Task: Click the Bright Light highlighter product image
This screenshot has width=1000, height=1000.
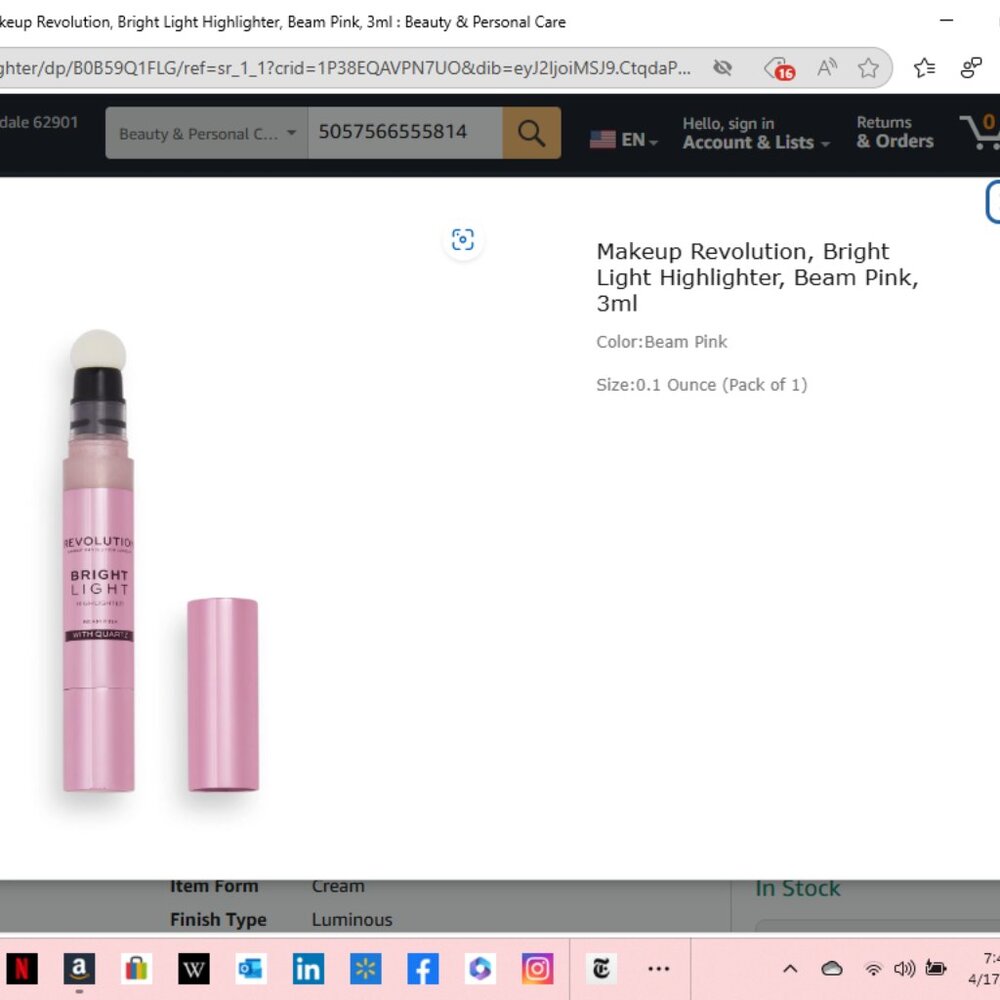Action: pos(98,561)
